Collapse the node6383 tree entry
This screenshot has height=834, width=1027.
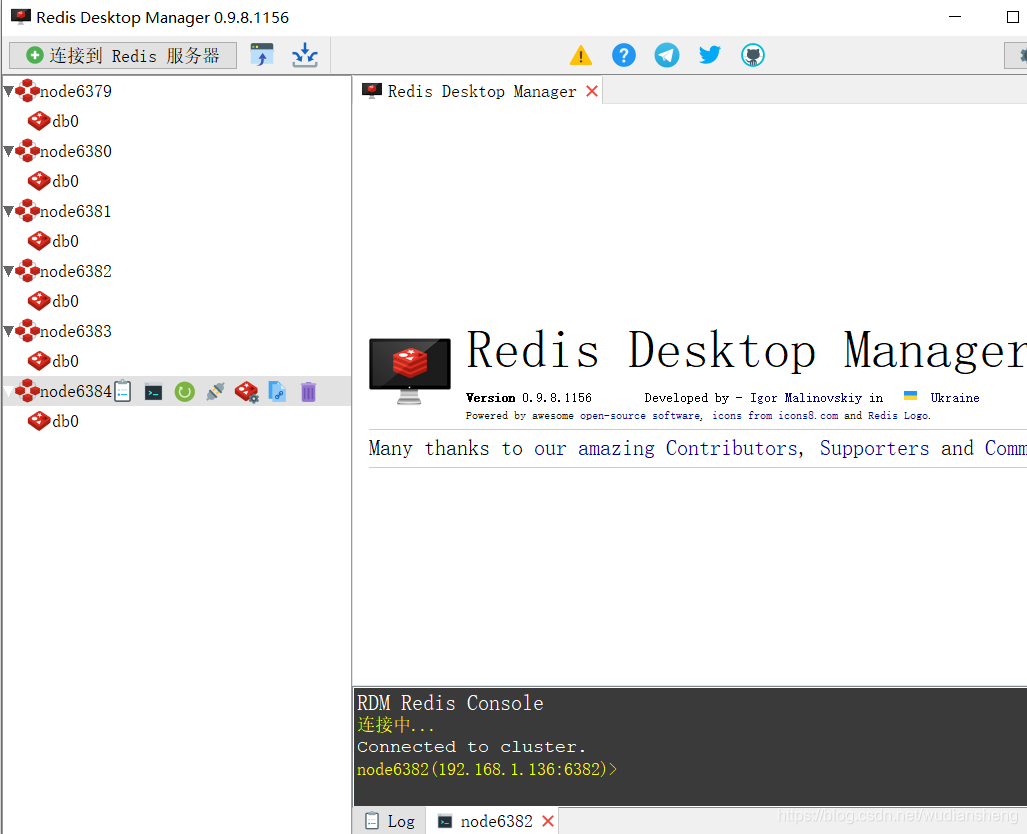point(8,330)
